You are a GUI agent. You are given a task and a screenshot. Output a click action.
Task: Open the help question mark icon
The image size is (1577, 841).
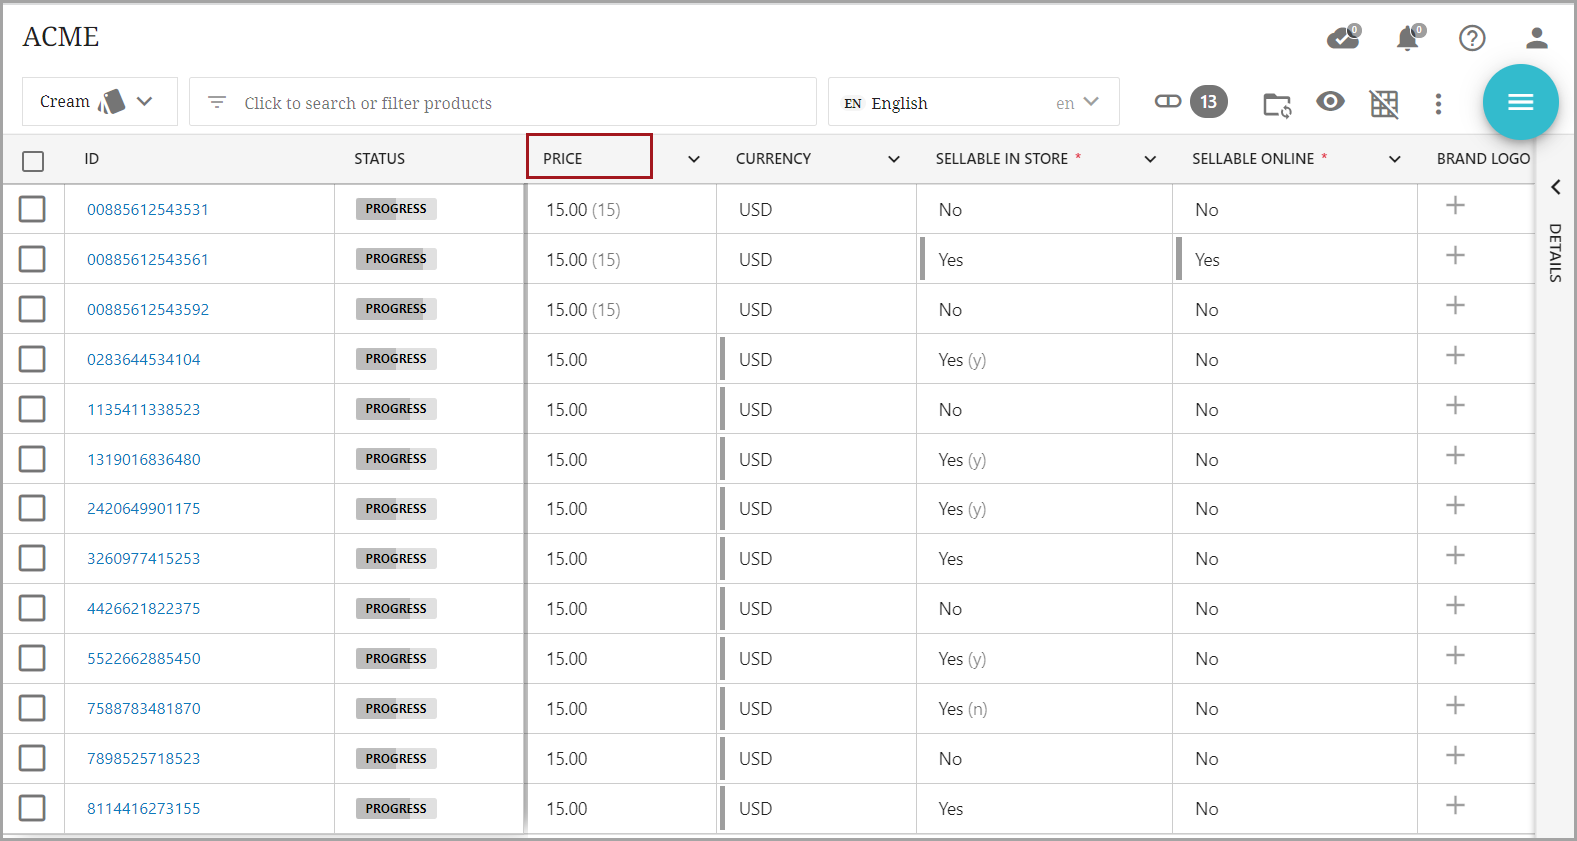pyautogui.click(x=1471, y=38)
